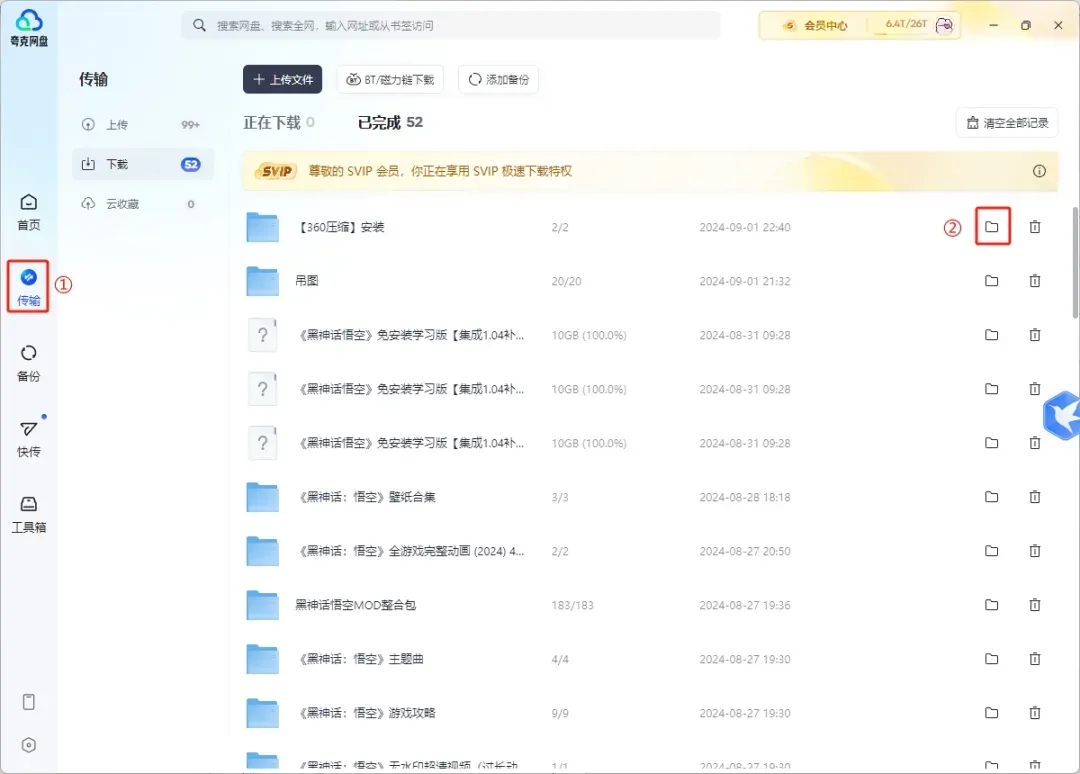
Task: Click the date 2024-09-01 22:40
Action: pyautogui.click(x=745, y=227)
